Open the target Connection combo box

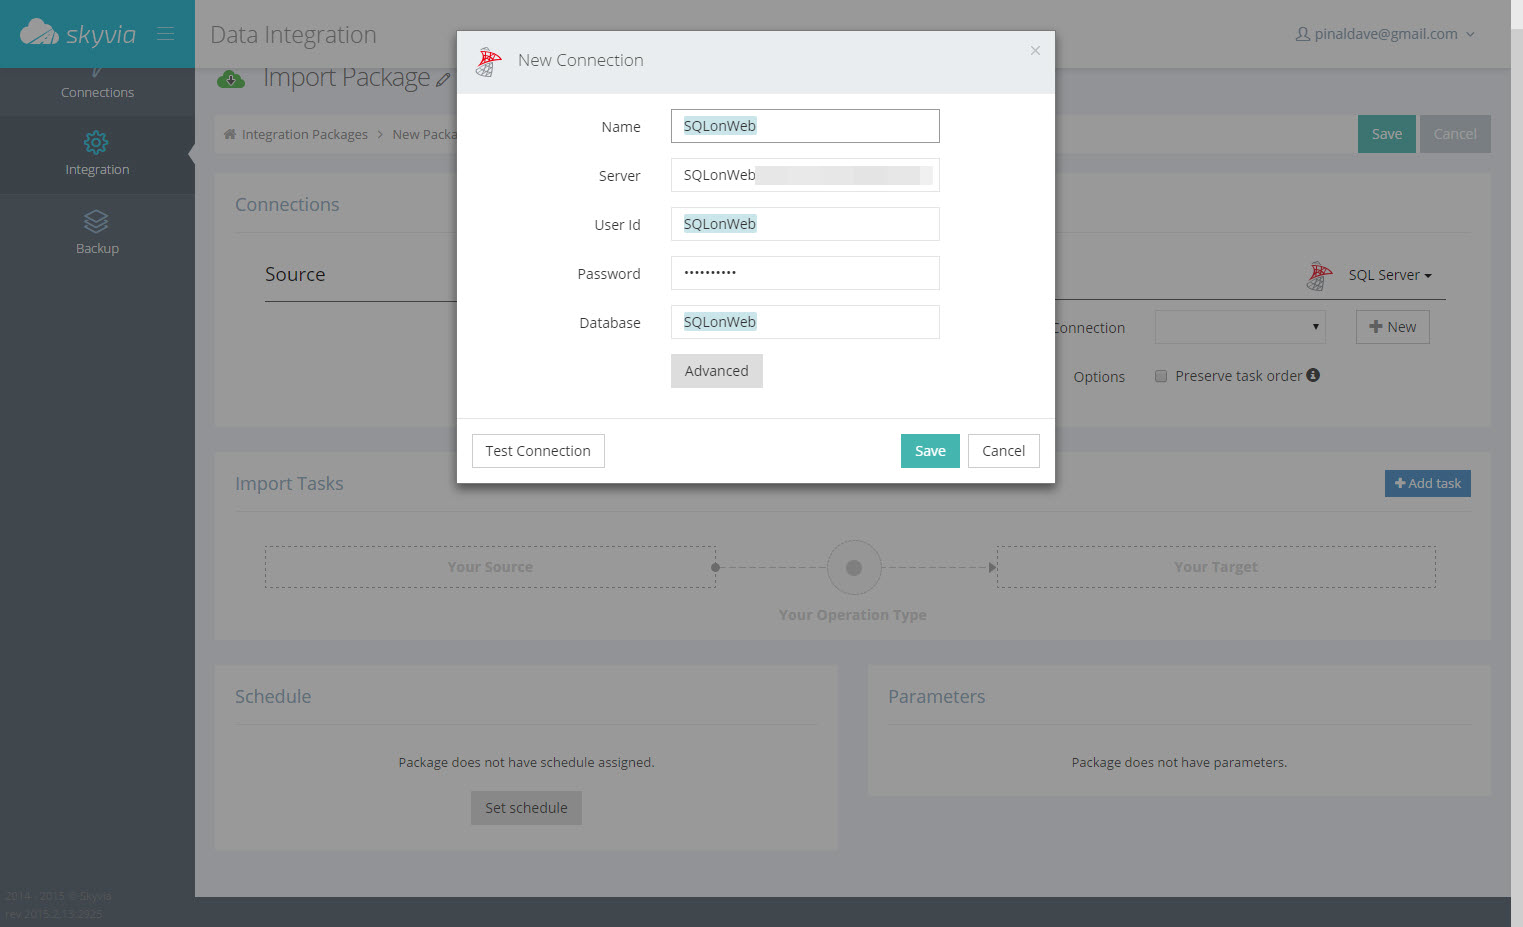tap(1240, 327)
